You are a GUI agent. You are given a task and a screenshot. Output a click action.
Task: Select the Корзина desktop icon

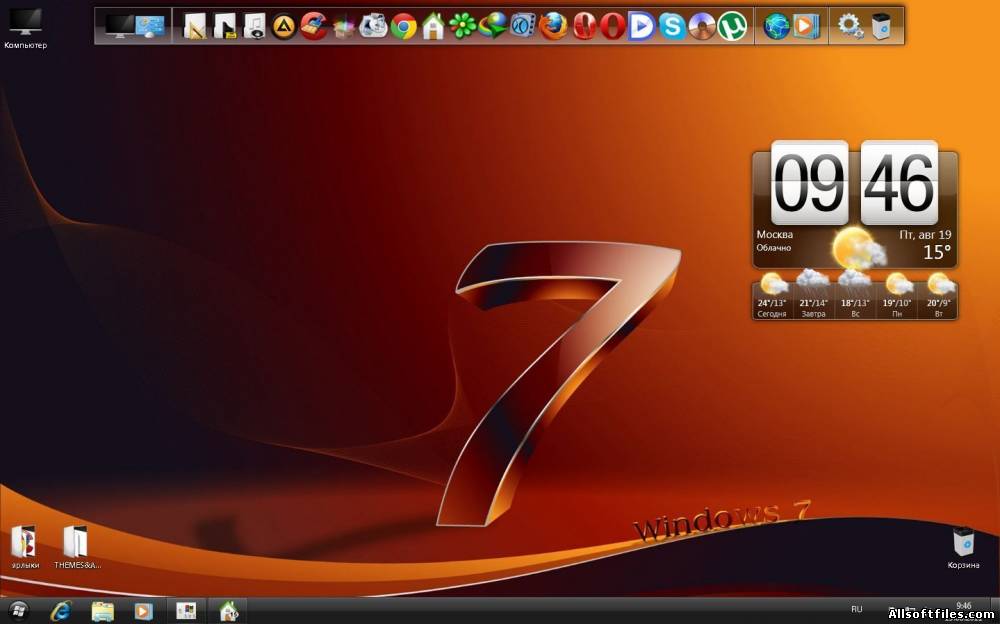click(x=963, y=547)
